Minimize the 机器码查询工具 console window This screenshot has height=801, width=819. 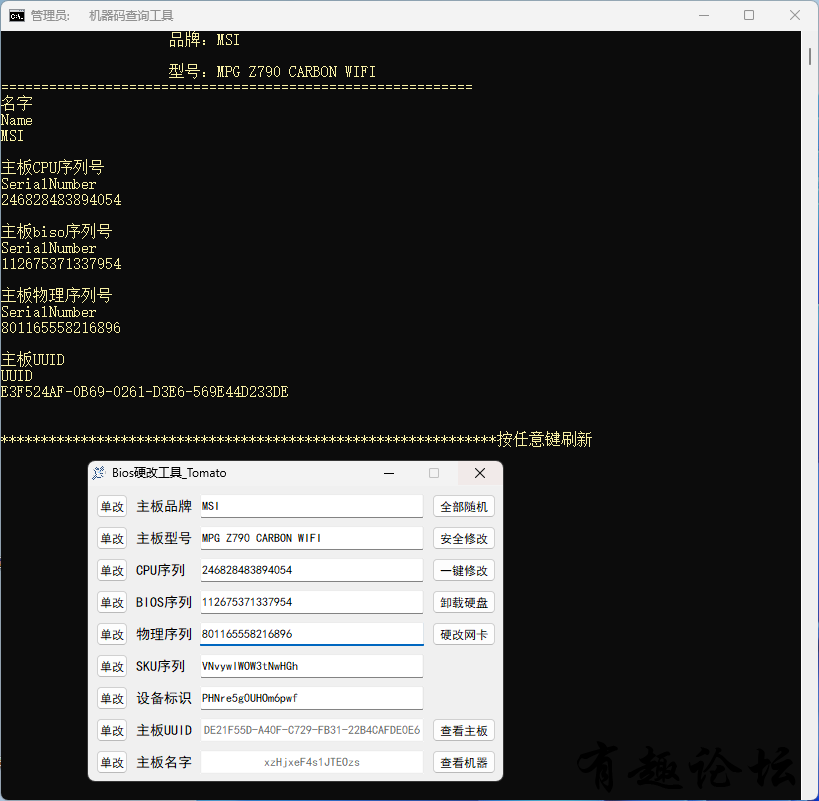coord(704,16)
